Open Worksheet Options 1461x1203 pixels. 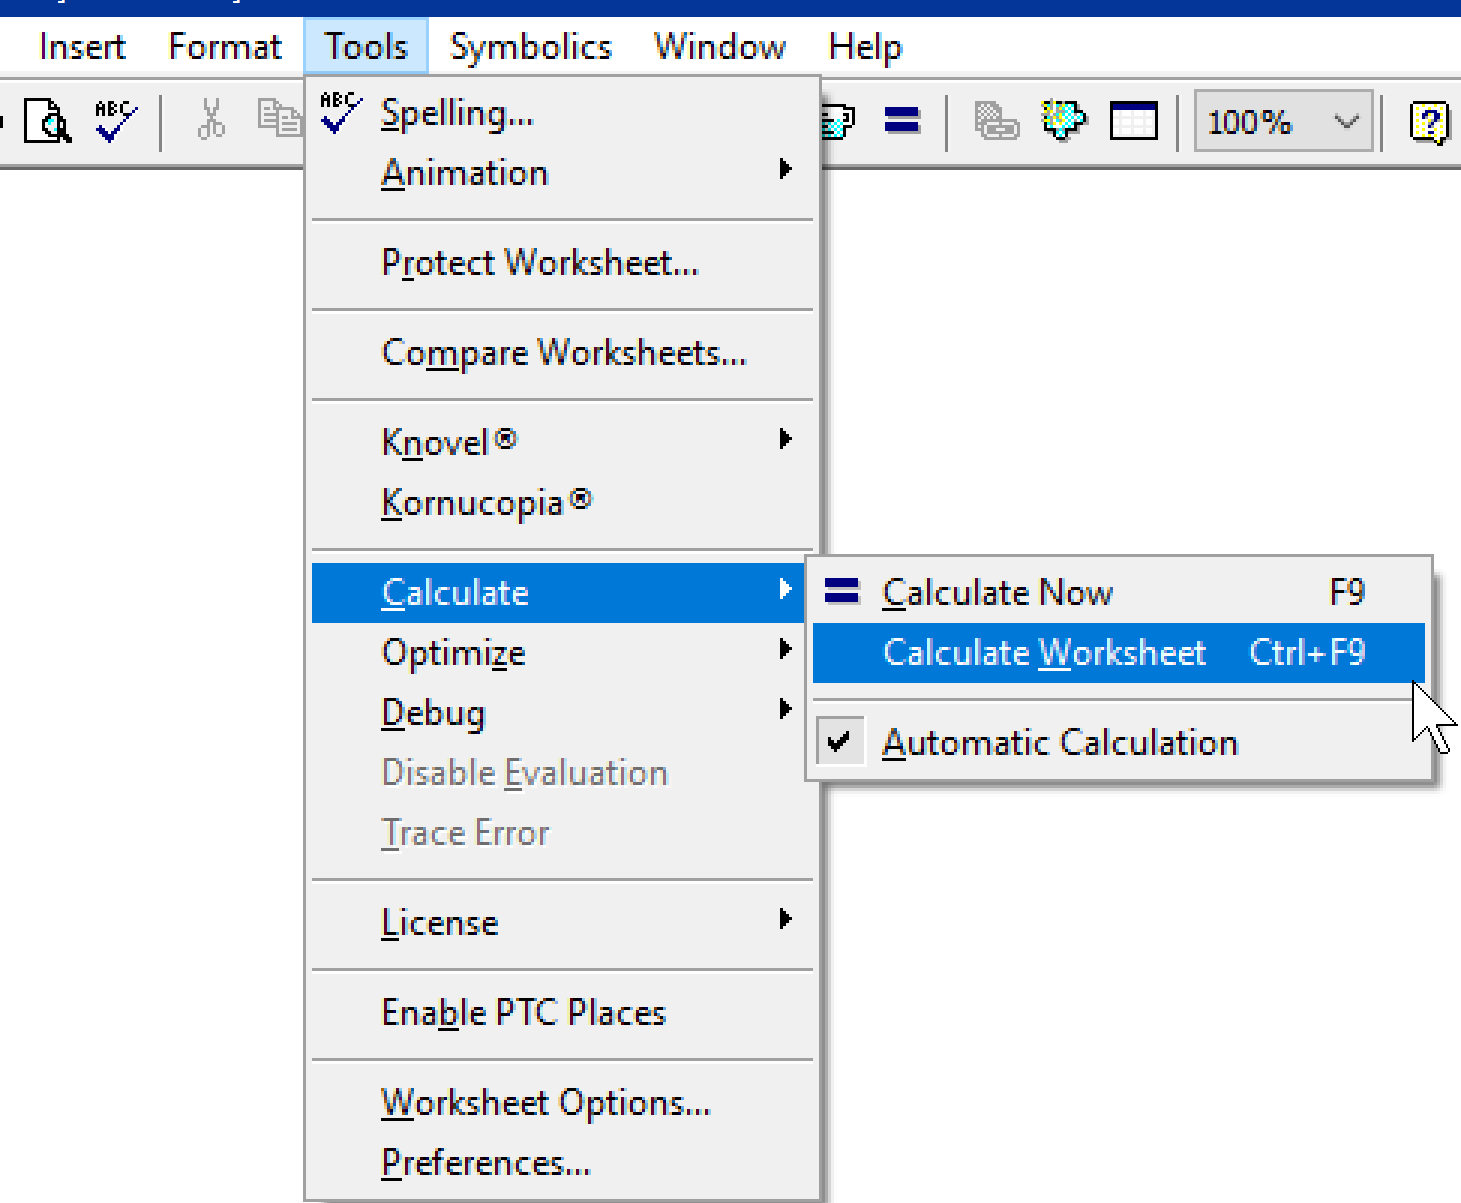tap(546, 1102)
